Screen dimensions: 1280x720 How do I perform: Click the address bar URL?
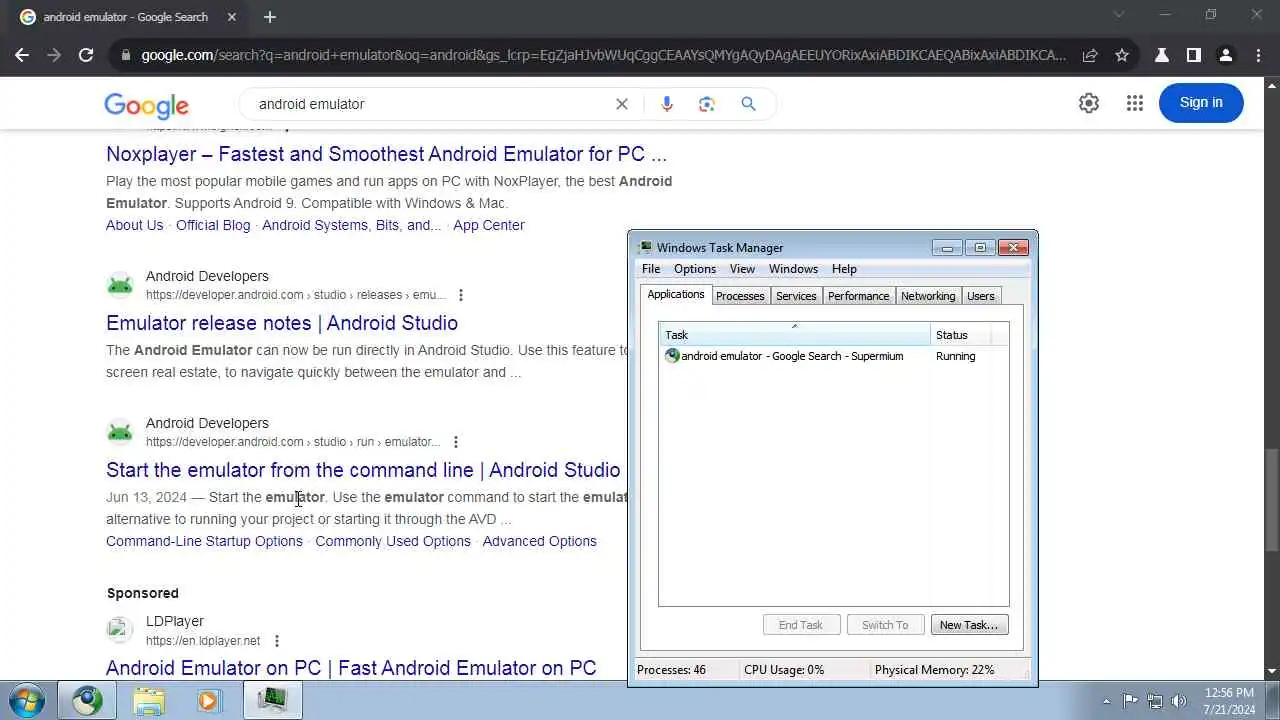603,56
